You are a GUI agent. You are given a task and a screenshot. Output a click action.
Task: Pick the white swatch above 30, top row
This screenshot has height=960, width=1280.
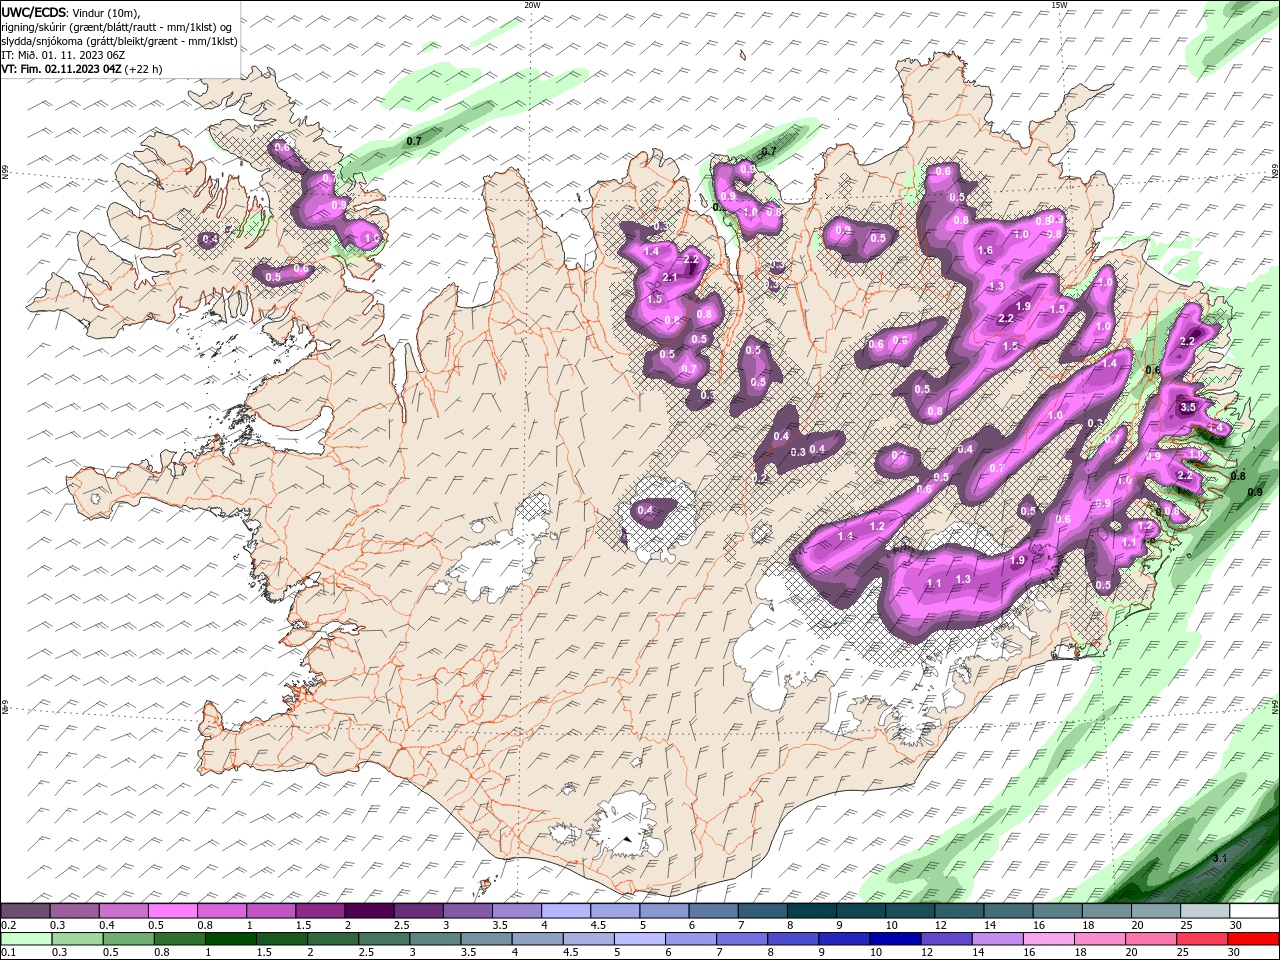[x=1254, y=911]
